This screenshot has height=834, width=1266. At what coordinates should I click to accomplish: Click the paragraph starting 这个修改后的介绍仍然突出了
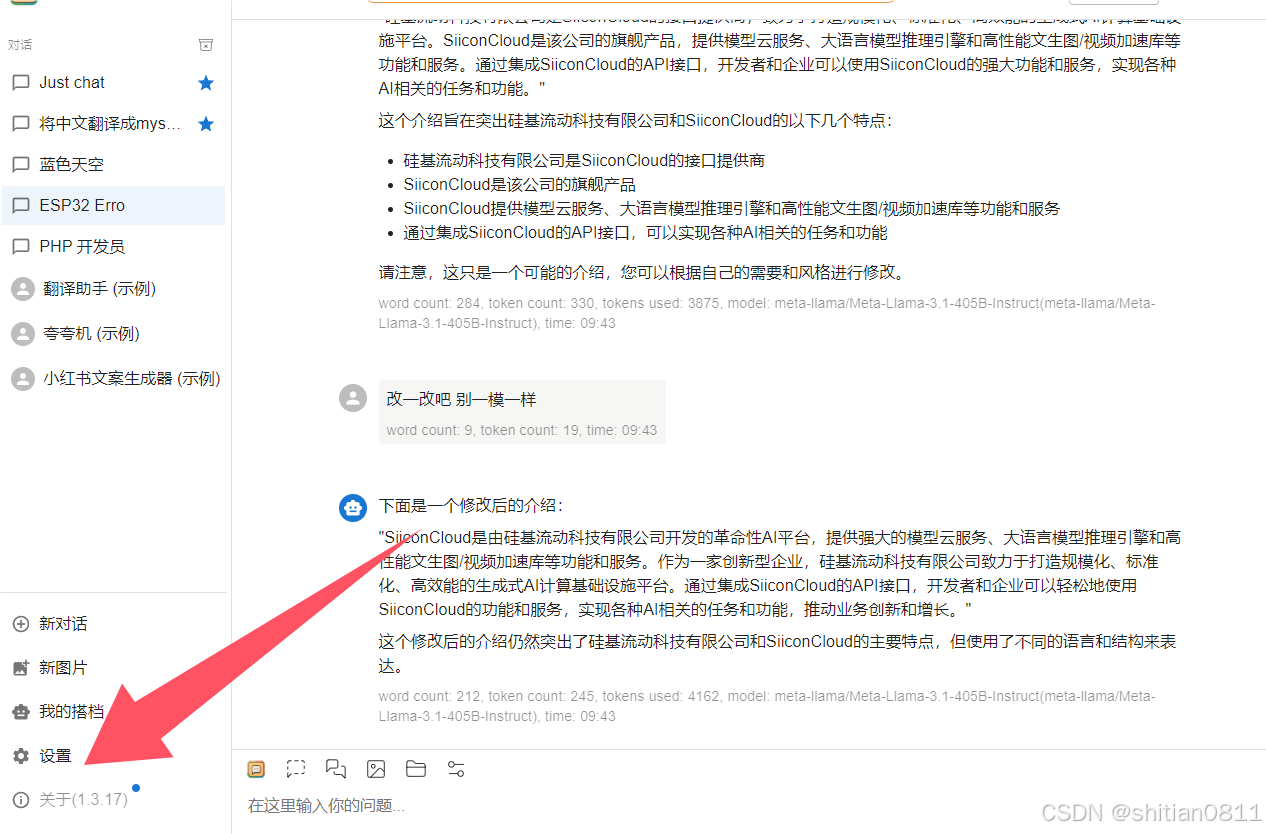777,654
